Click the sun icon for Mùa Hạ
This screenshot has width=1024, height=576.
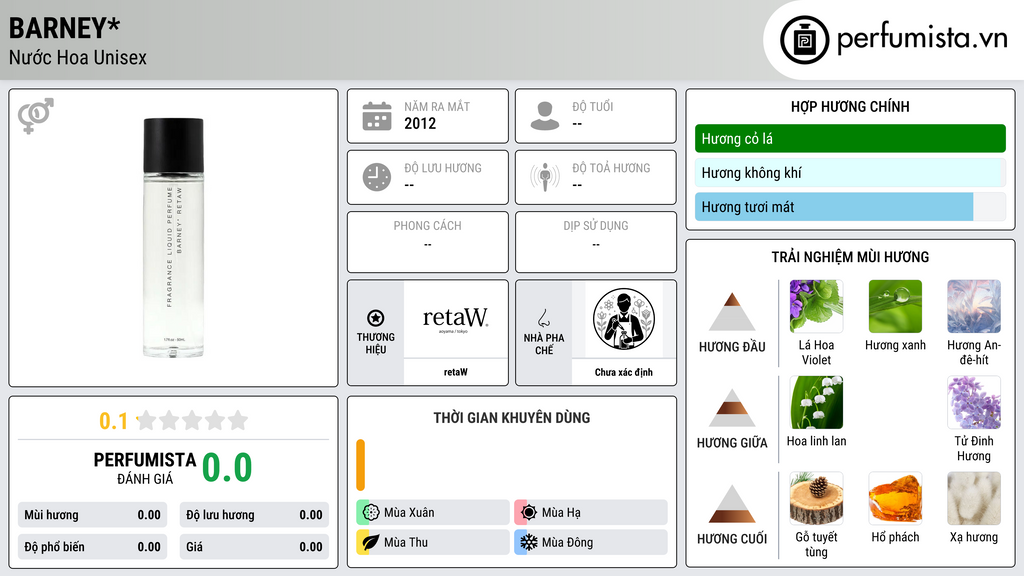(x=529, y=513)
